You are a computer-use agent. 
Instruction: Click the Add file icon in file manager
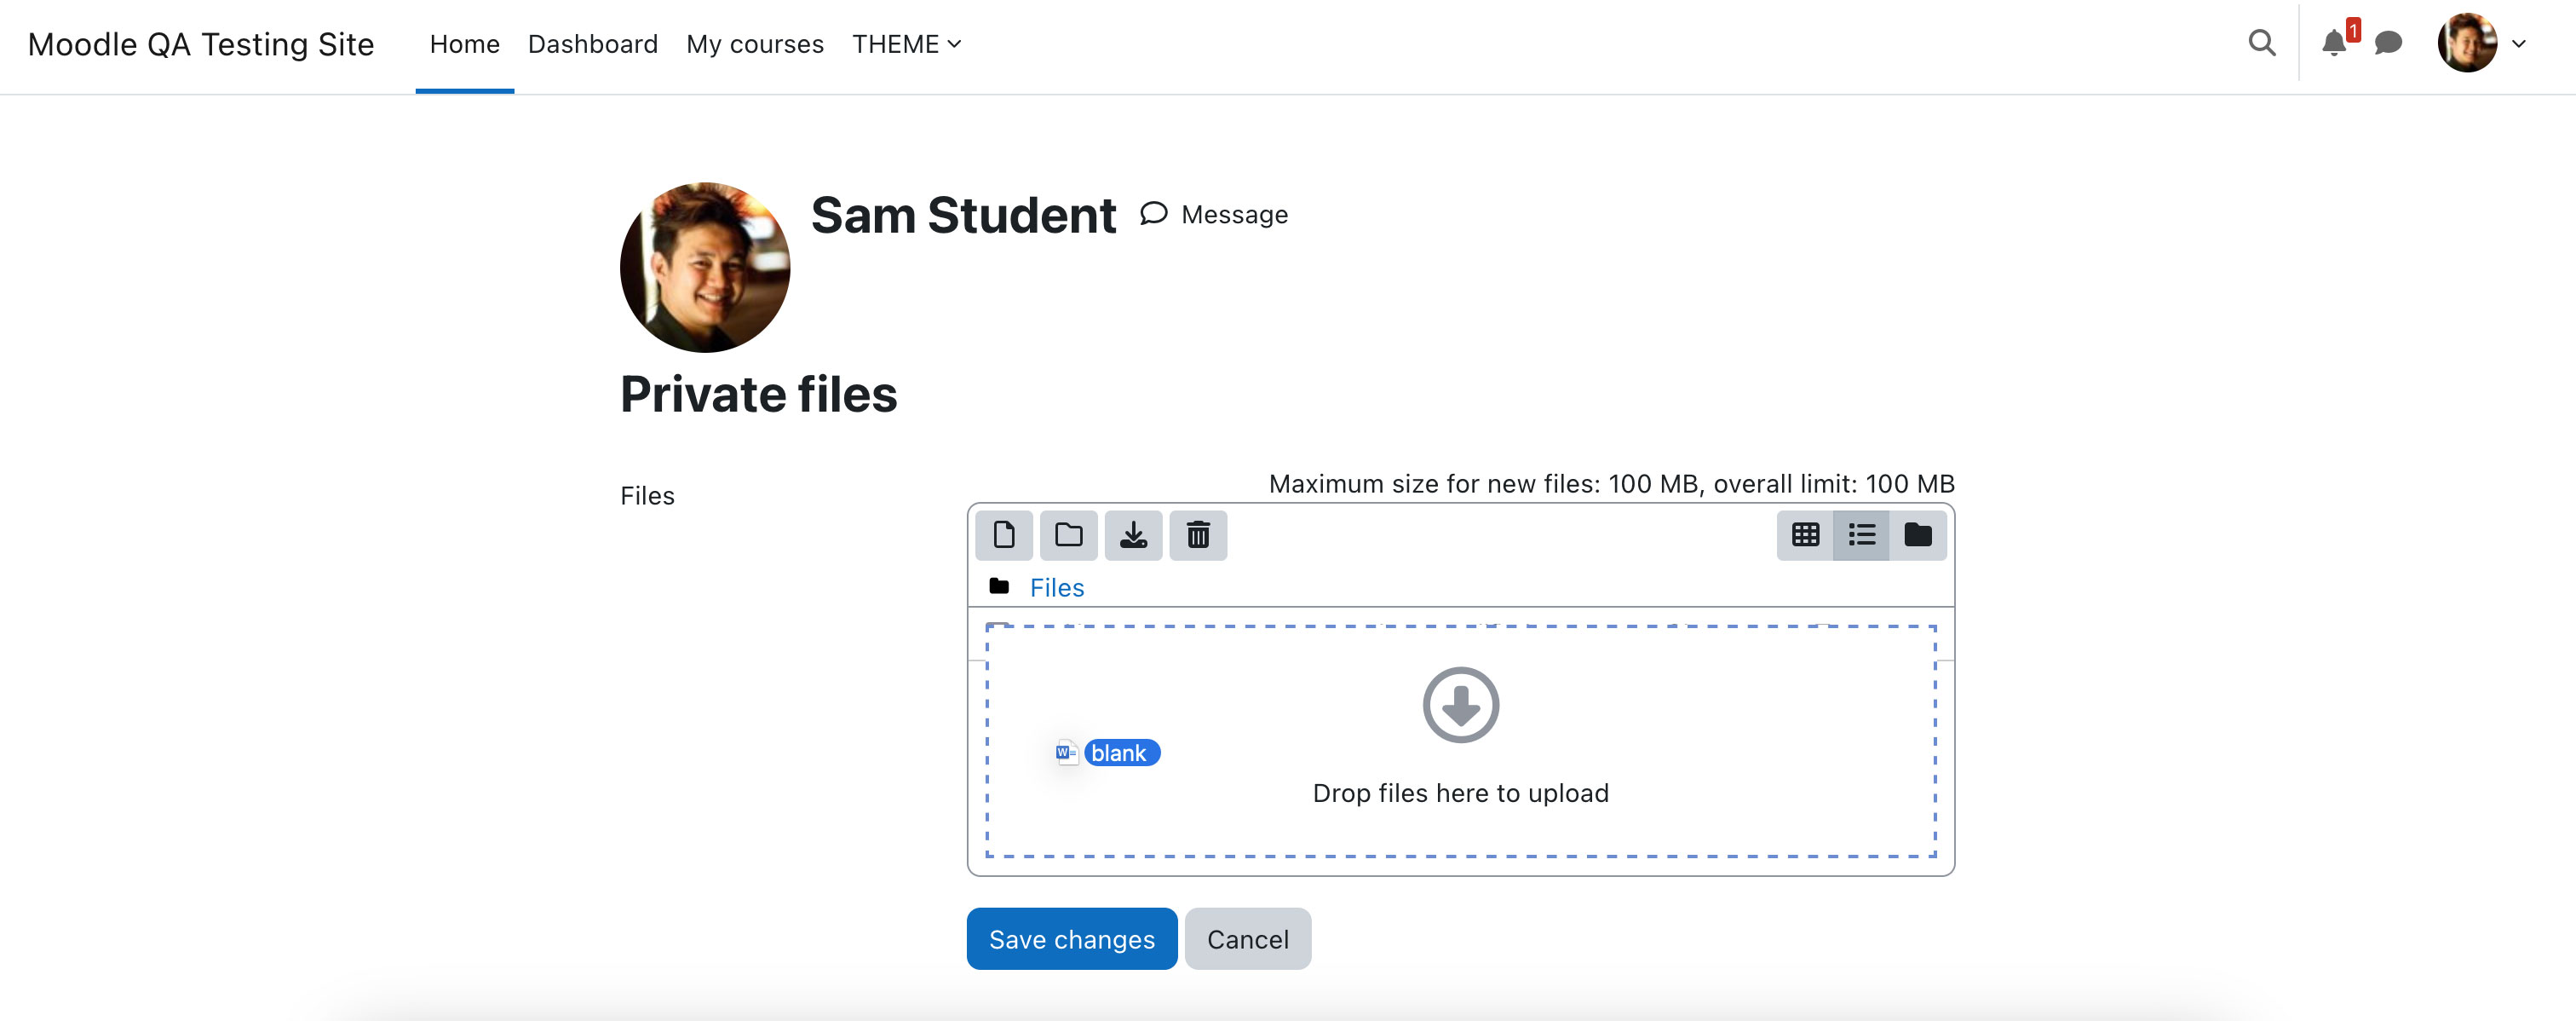click(1004, 535)
